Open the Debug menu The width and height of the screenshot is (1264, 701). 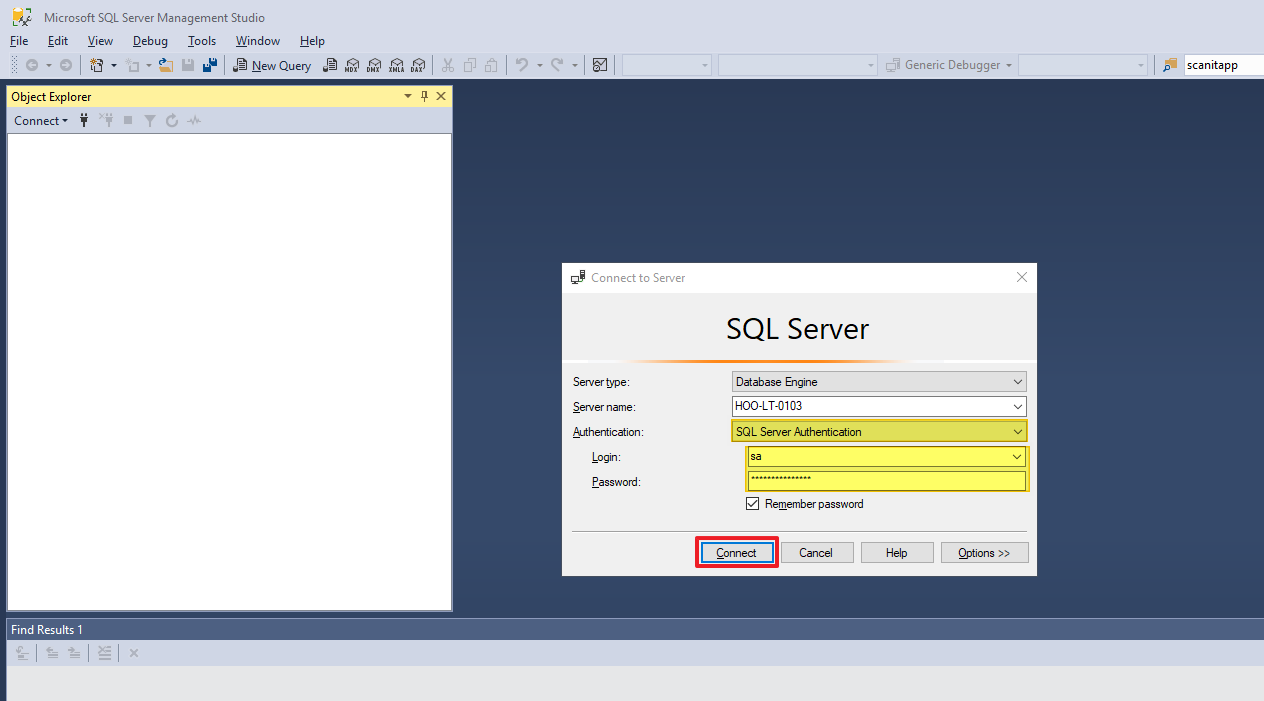click(150, 41)
